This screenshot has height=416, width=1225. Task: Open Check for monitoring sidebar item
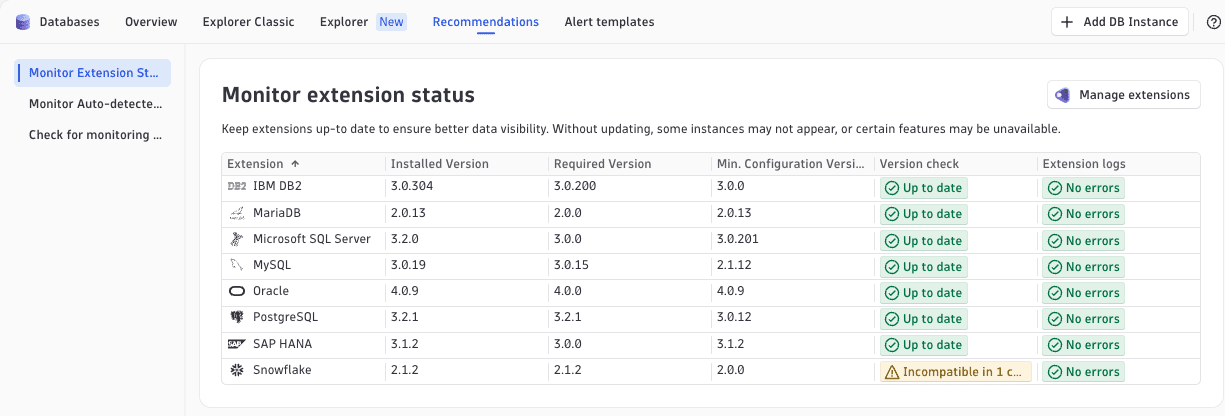(x=94, y=135)
